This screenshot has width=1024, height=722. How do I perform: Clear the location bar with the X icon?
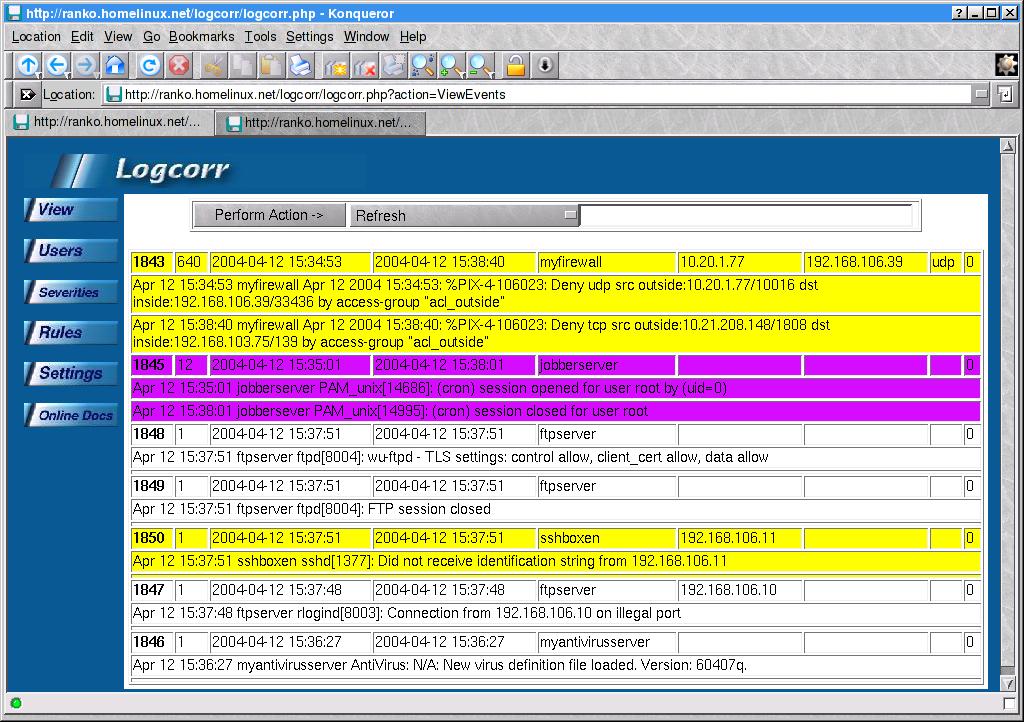[x=27, y=94]
